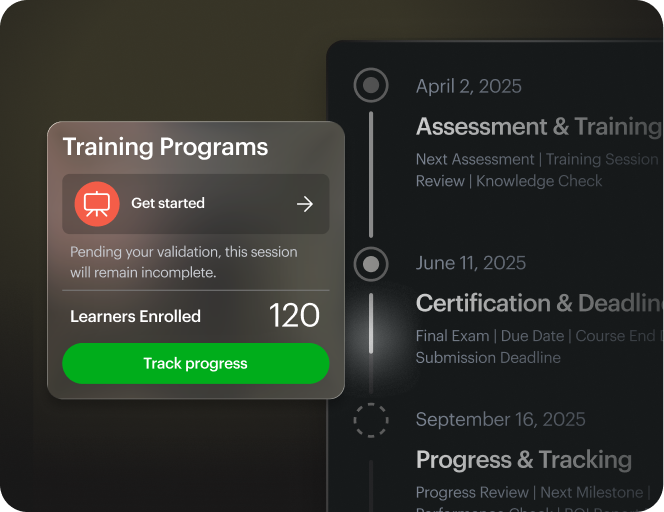Open the Get started row
This screenshot has width=664, height=512.
196,204
